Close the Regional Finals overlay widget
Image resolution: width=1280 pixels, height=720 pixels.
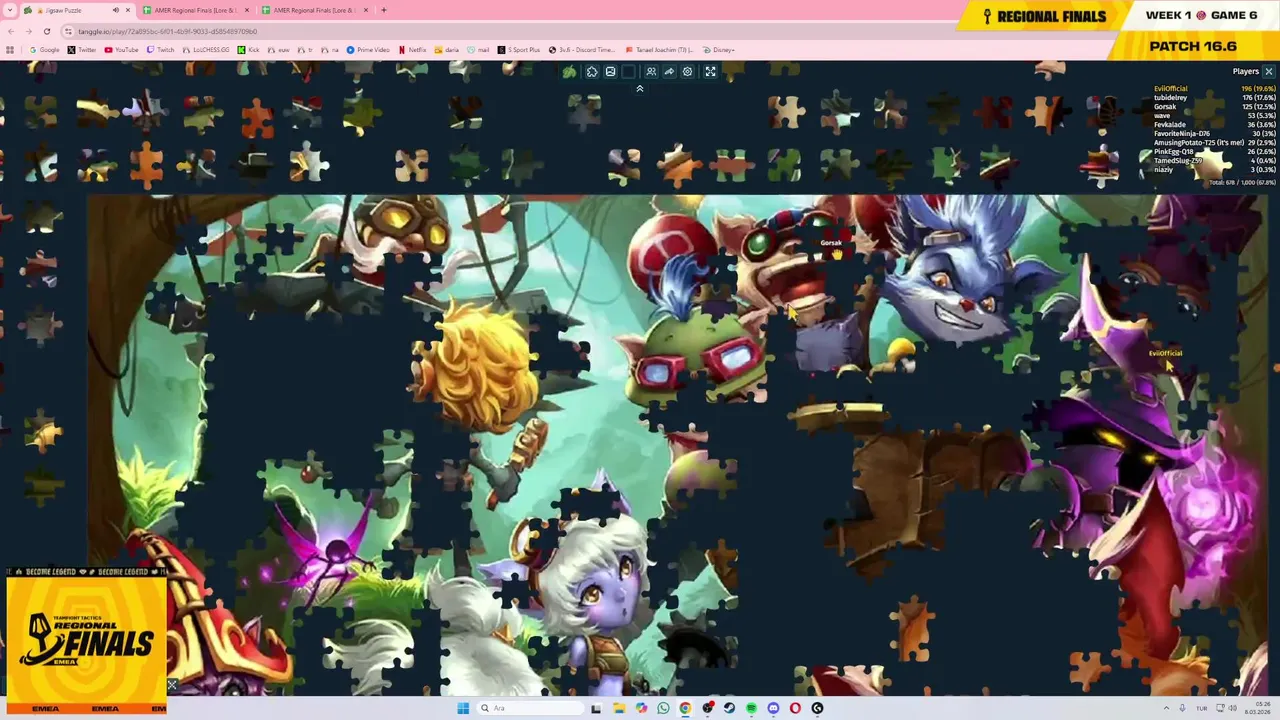pyautogui.click(x=172, y=685)
